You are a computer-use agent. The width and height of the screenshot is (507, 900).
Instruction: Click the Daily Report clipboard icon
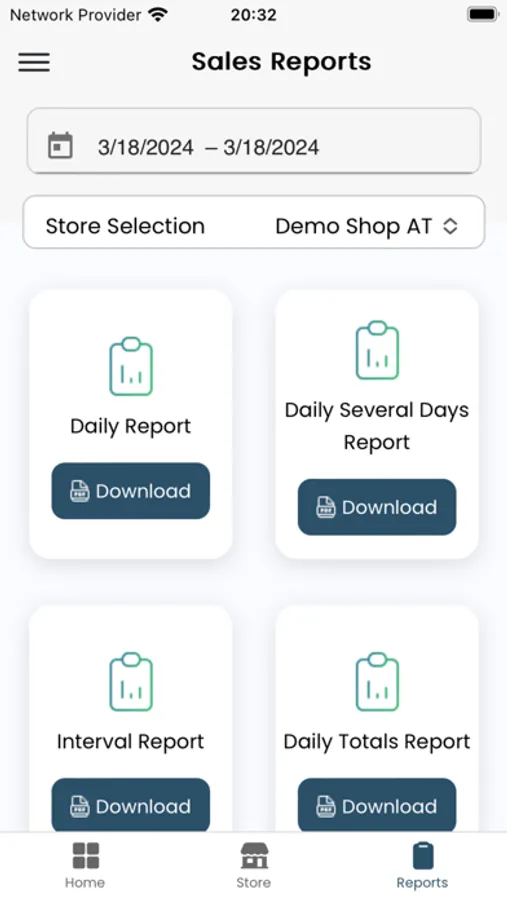tap(131, 366)
